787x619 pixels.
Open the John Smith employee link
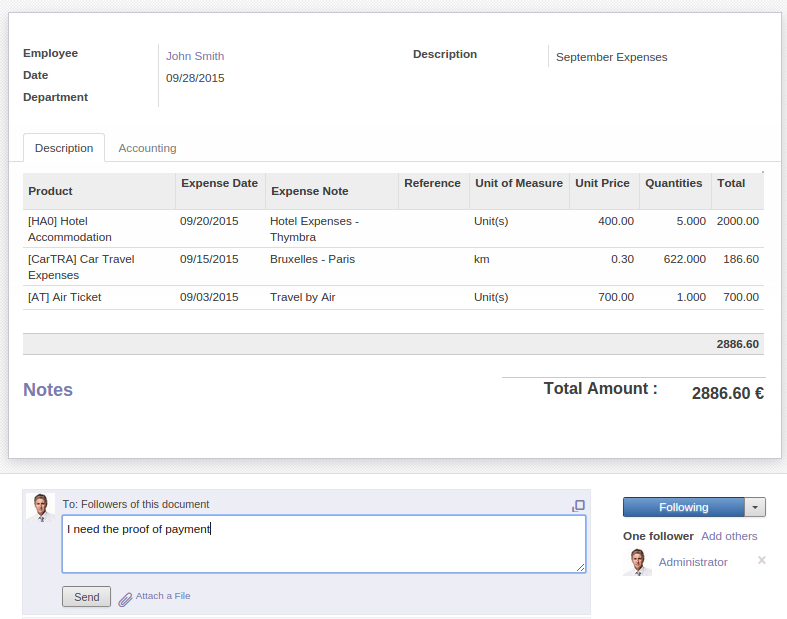click(x=195, y=57)
